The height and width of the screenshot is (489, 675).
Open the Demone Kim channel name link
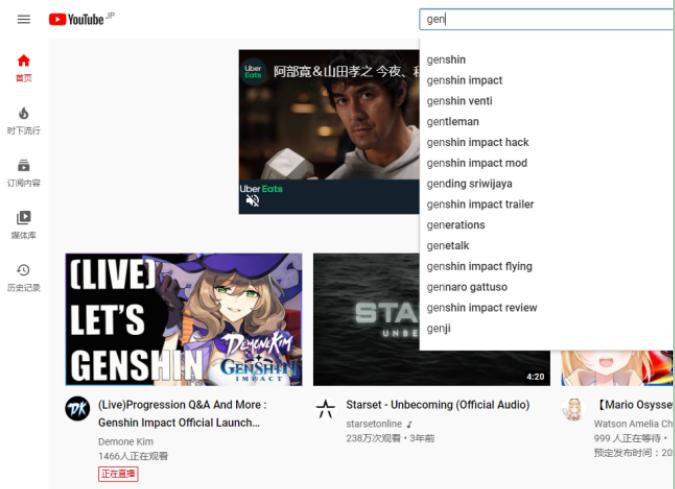coord(125,441)
